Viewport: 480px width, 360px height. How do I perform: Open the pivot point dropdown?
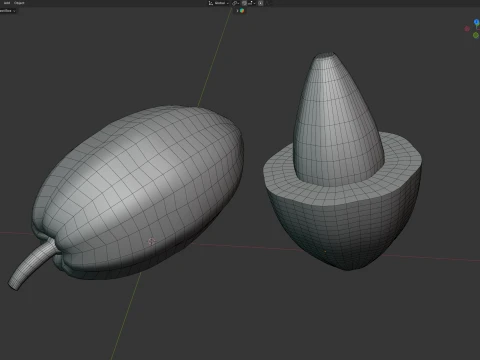(x=236, y=3)
